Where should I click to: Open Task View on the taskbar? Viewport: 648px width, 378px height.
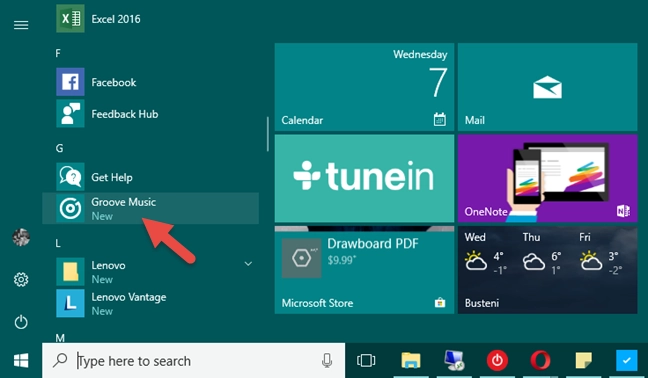pos(366,361)
